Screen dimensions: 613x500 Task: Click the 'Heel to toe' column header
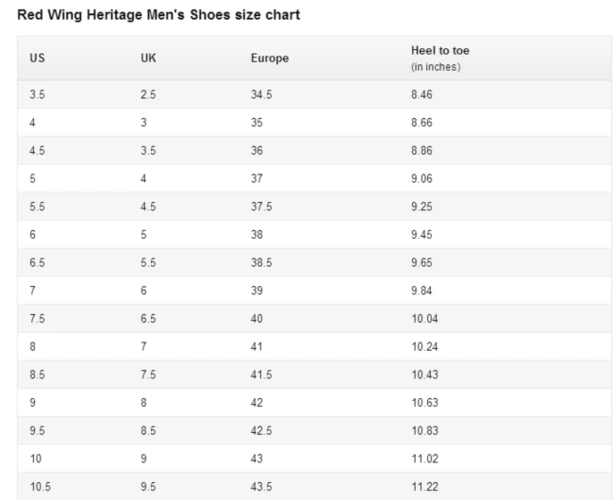438,52
